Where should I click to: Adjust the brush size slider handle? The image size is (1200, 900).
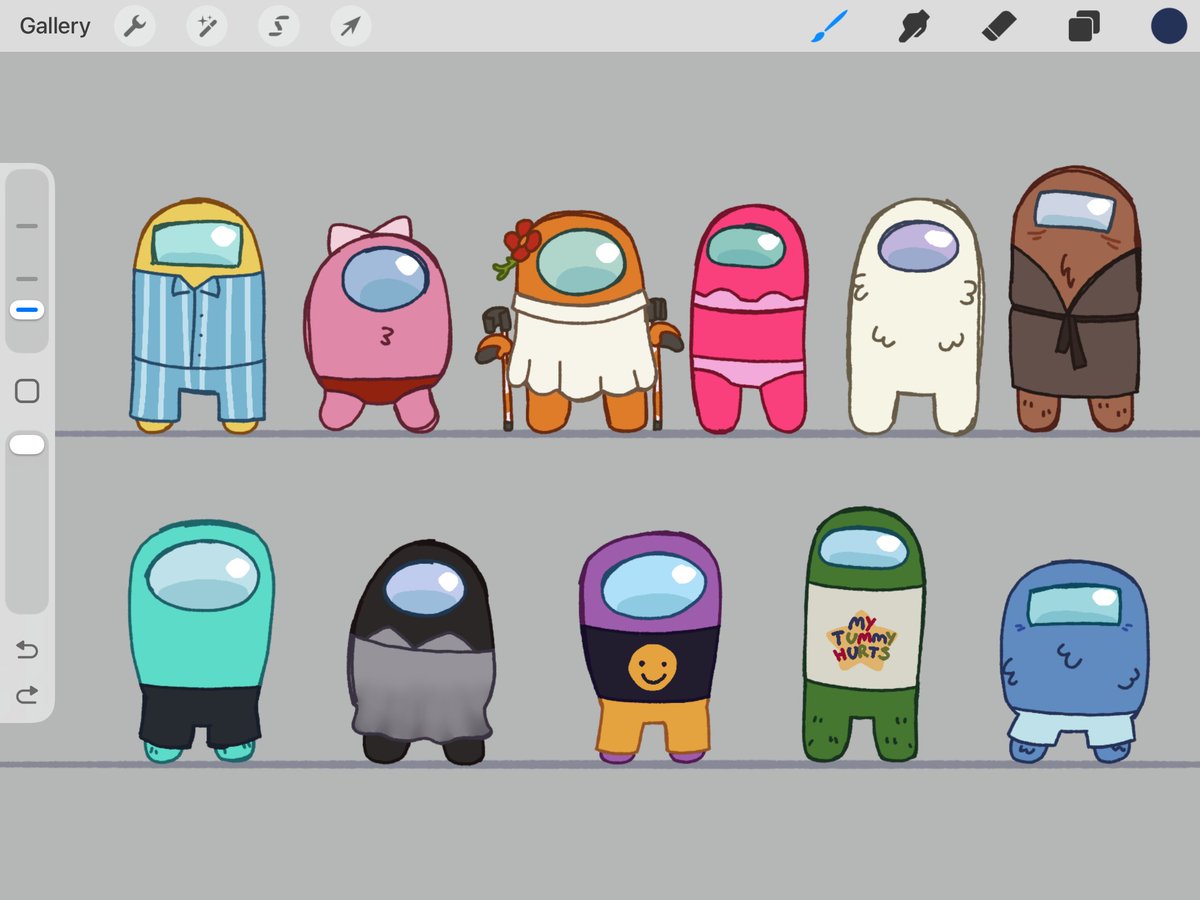[27, 310]
